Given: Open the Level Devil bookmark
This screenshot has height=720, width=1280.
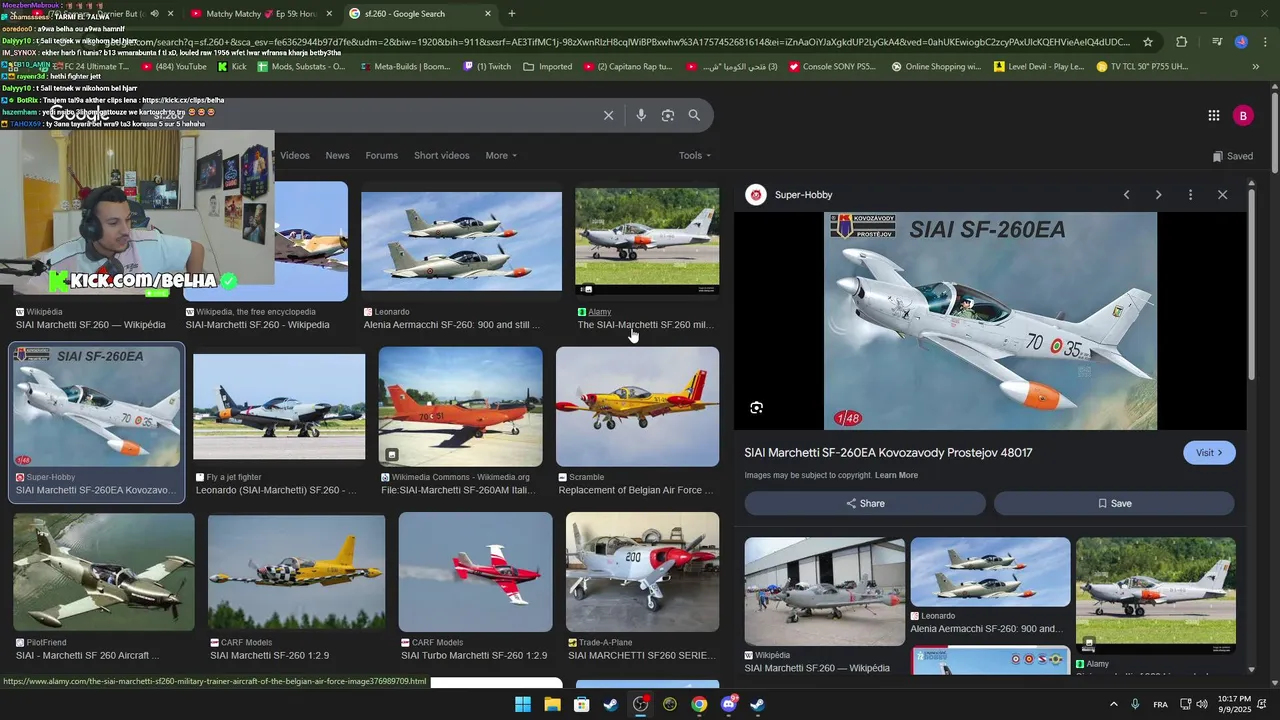Looking at the screenshot, I should [1039, 67].
